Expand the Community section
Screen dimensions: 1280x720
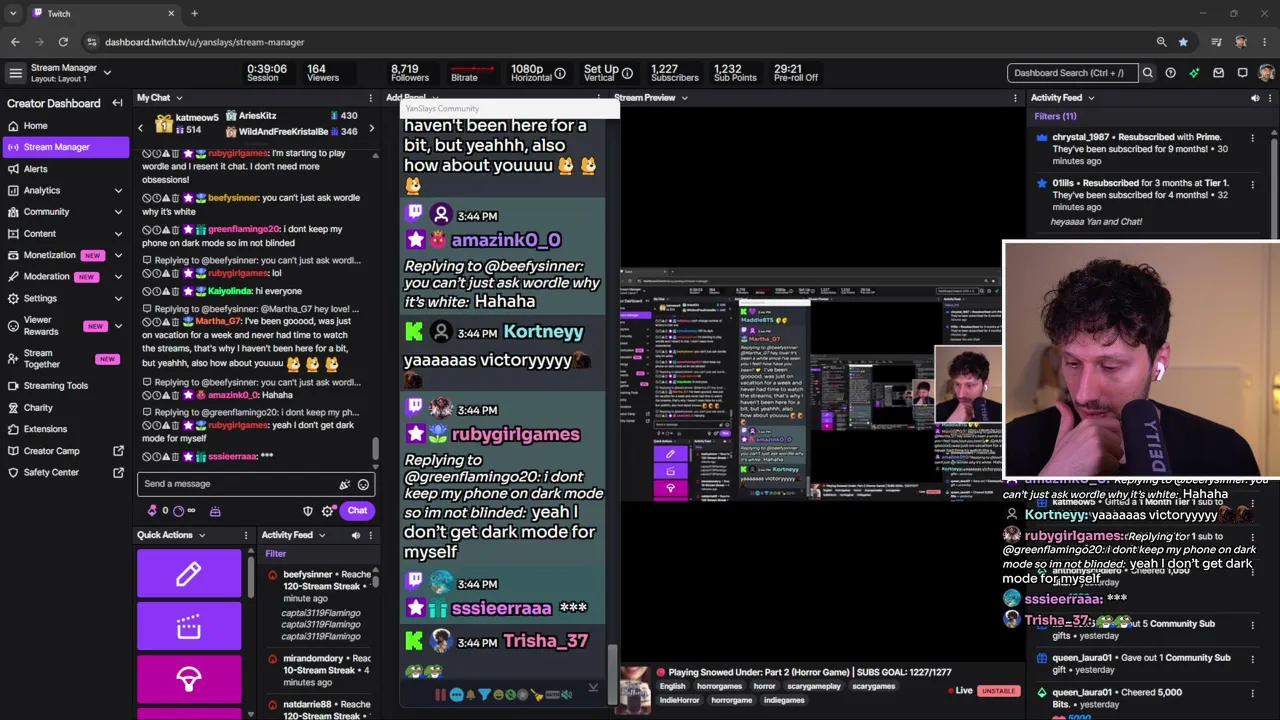click(x=118, y=212)
